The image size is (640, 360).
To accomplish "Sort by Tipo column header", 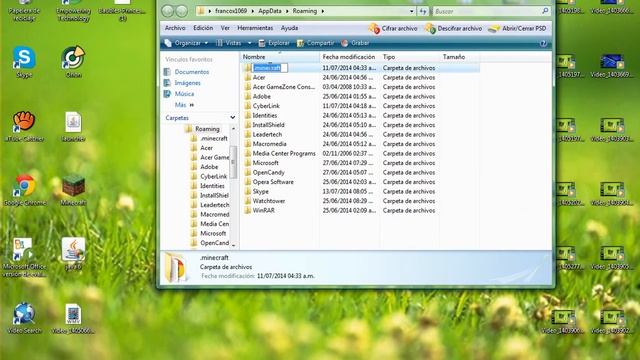I will 410,57.
